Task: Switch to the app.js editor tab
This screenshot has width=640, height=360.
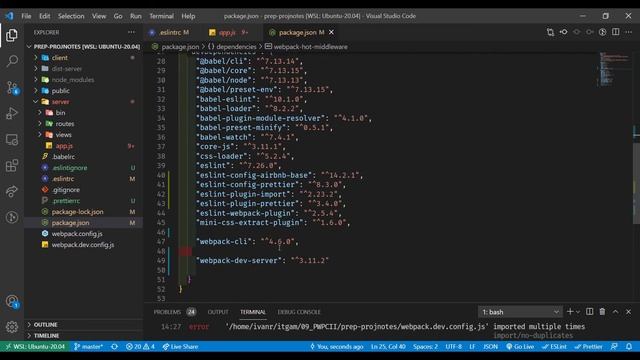Action: point(228,32)
